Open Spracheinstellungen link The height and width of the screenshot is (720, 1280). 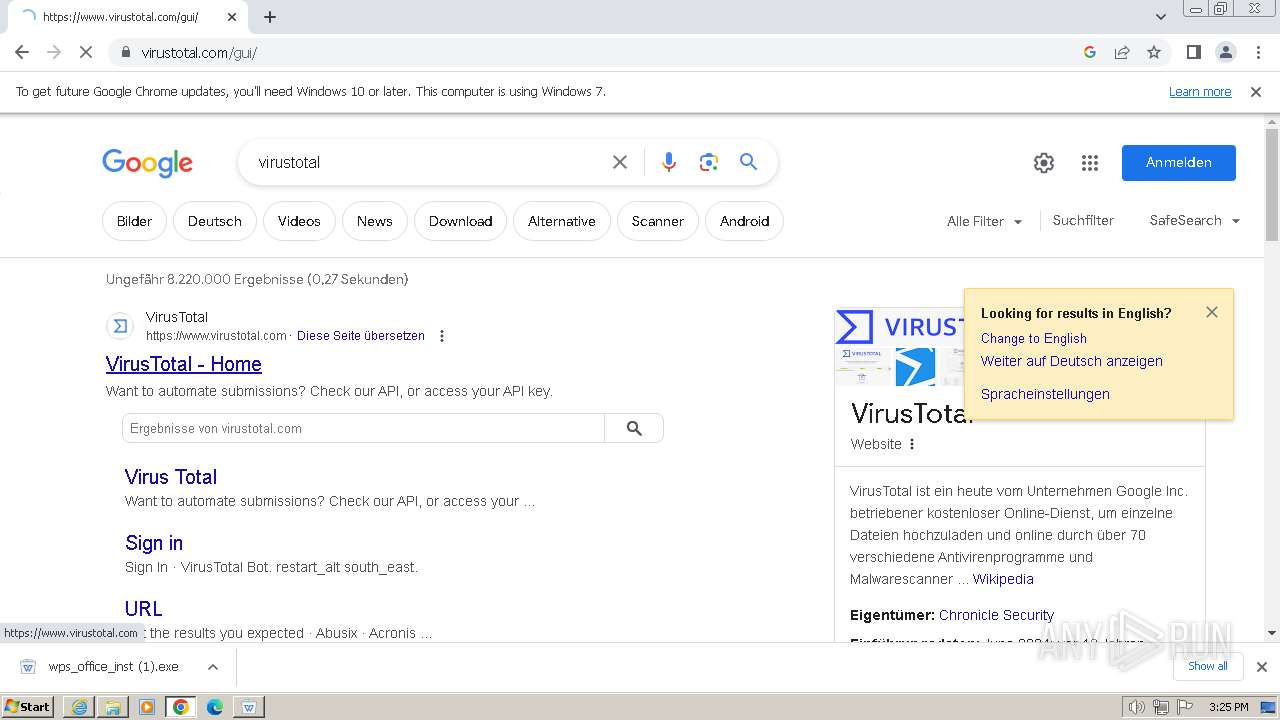point(1045,394)
